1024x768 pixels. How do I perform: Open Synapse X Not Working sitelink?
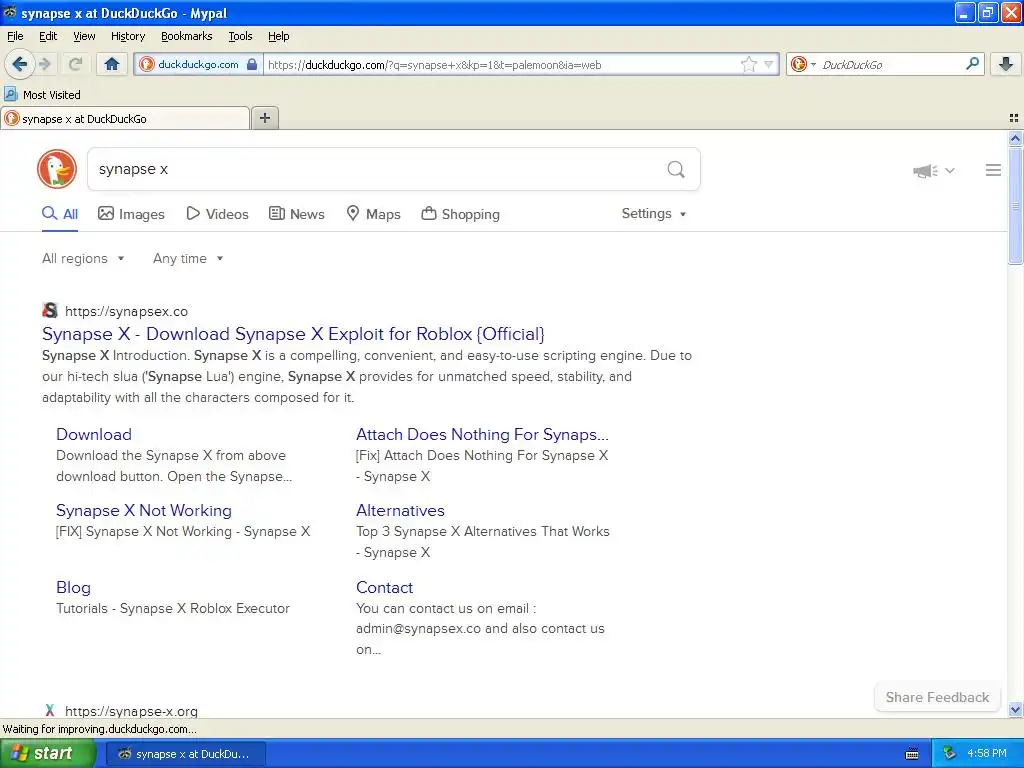click(144, 510)
